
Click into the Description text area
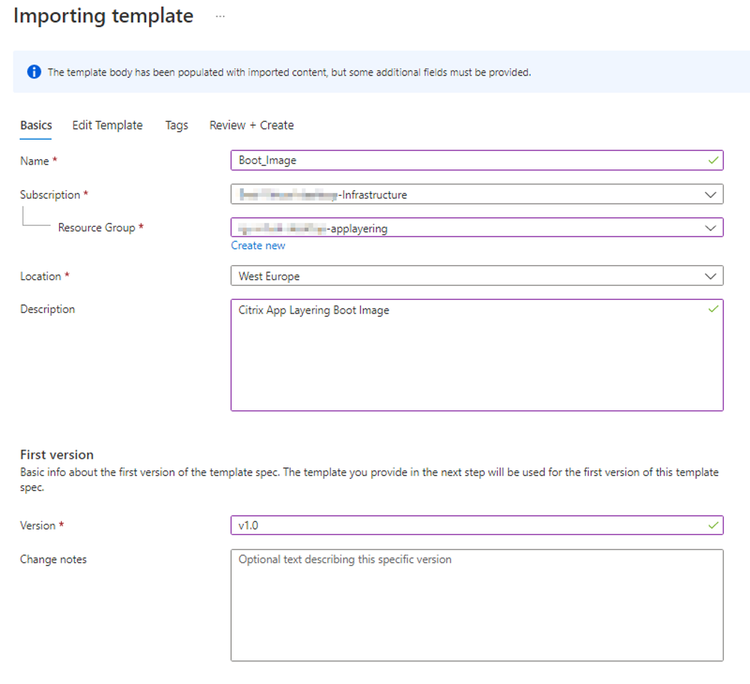point(477,355)
